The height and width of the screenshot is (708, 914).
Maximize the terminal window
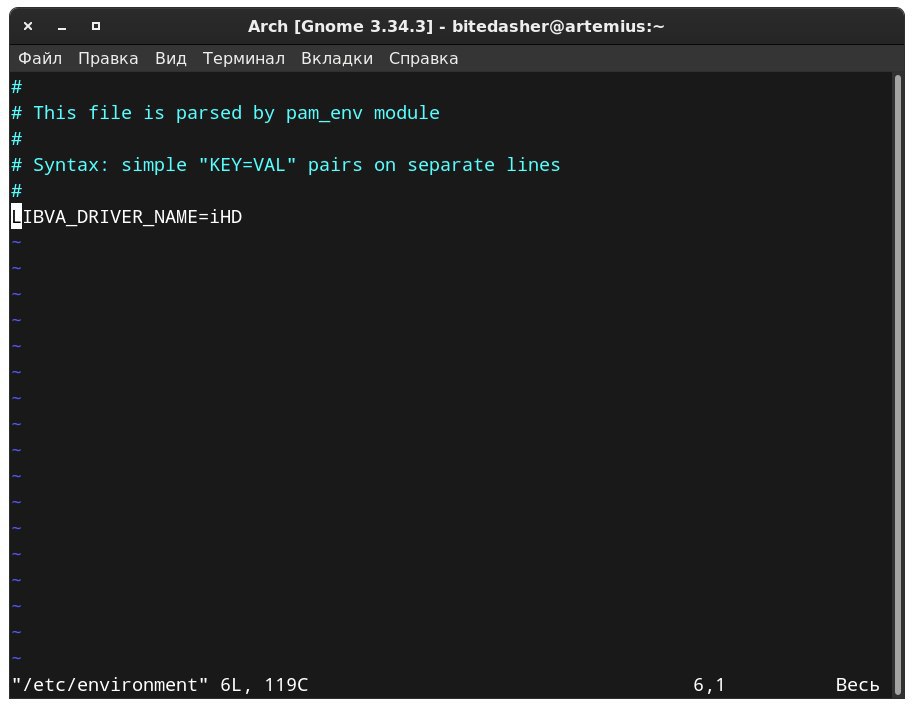(x=96, y=26)
